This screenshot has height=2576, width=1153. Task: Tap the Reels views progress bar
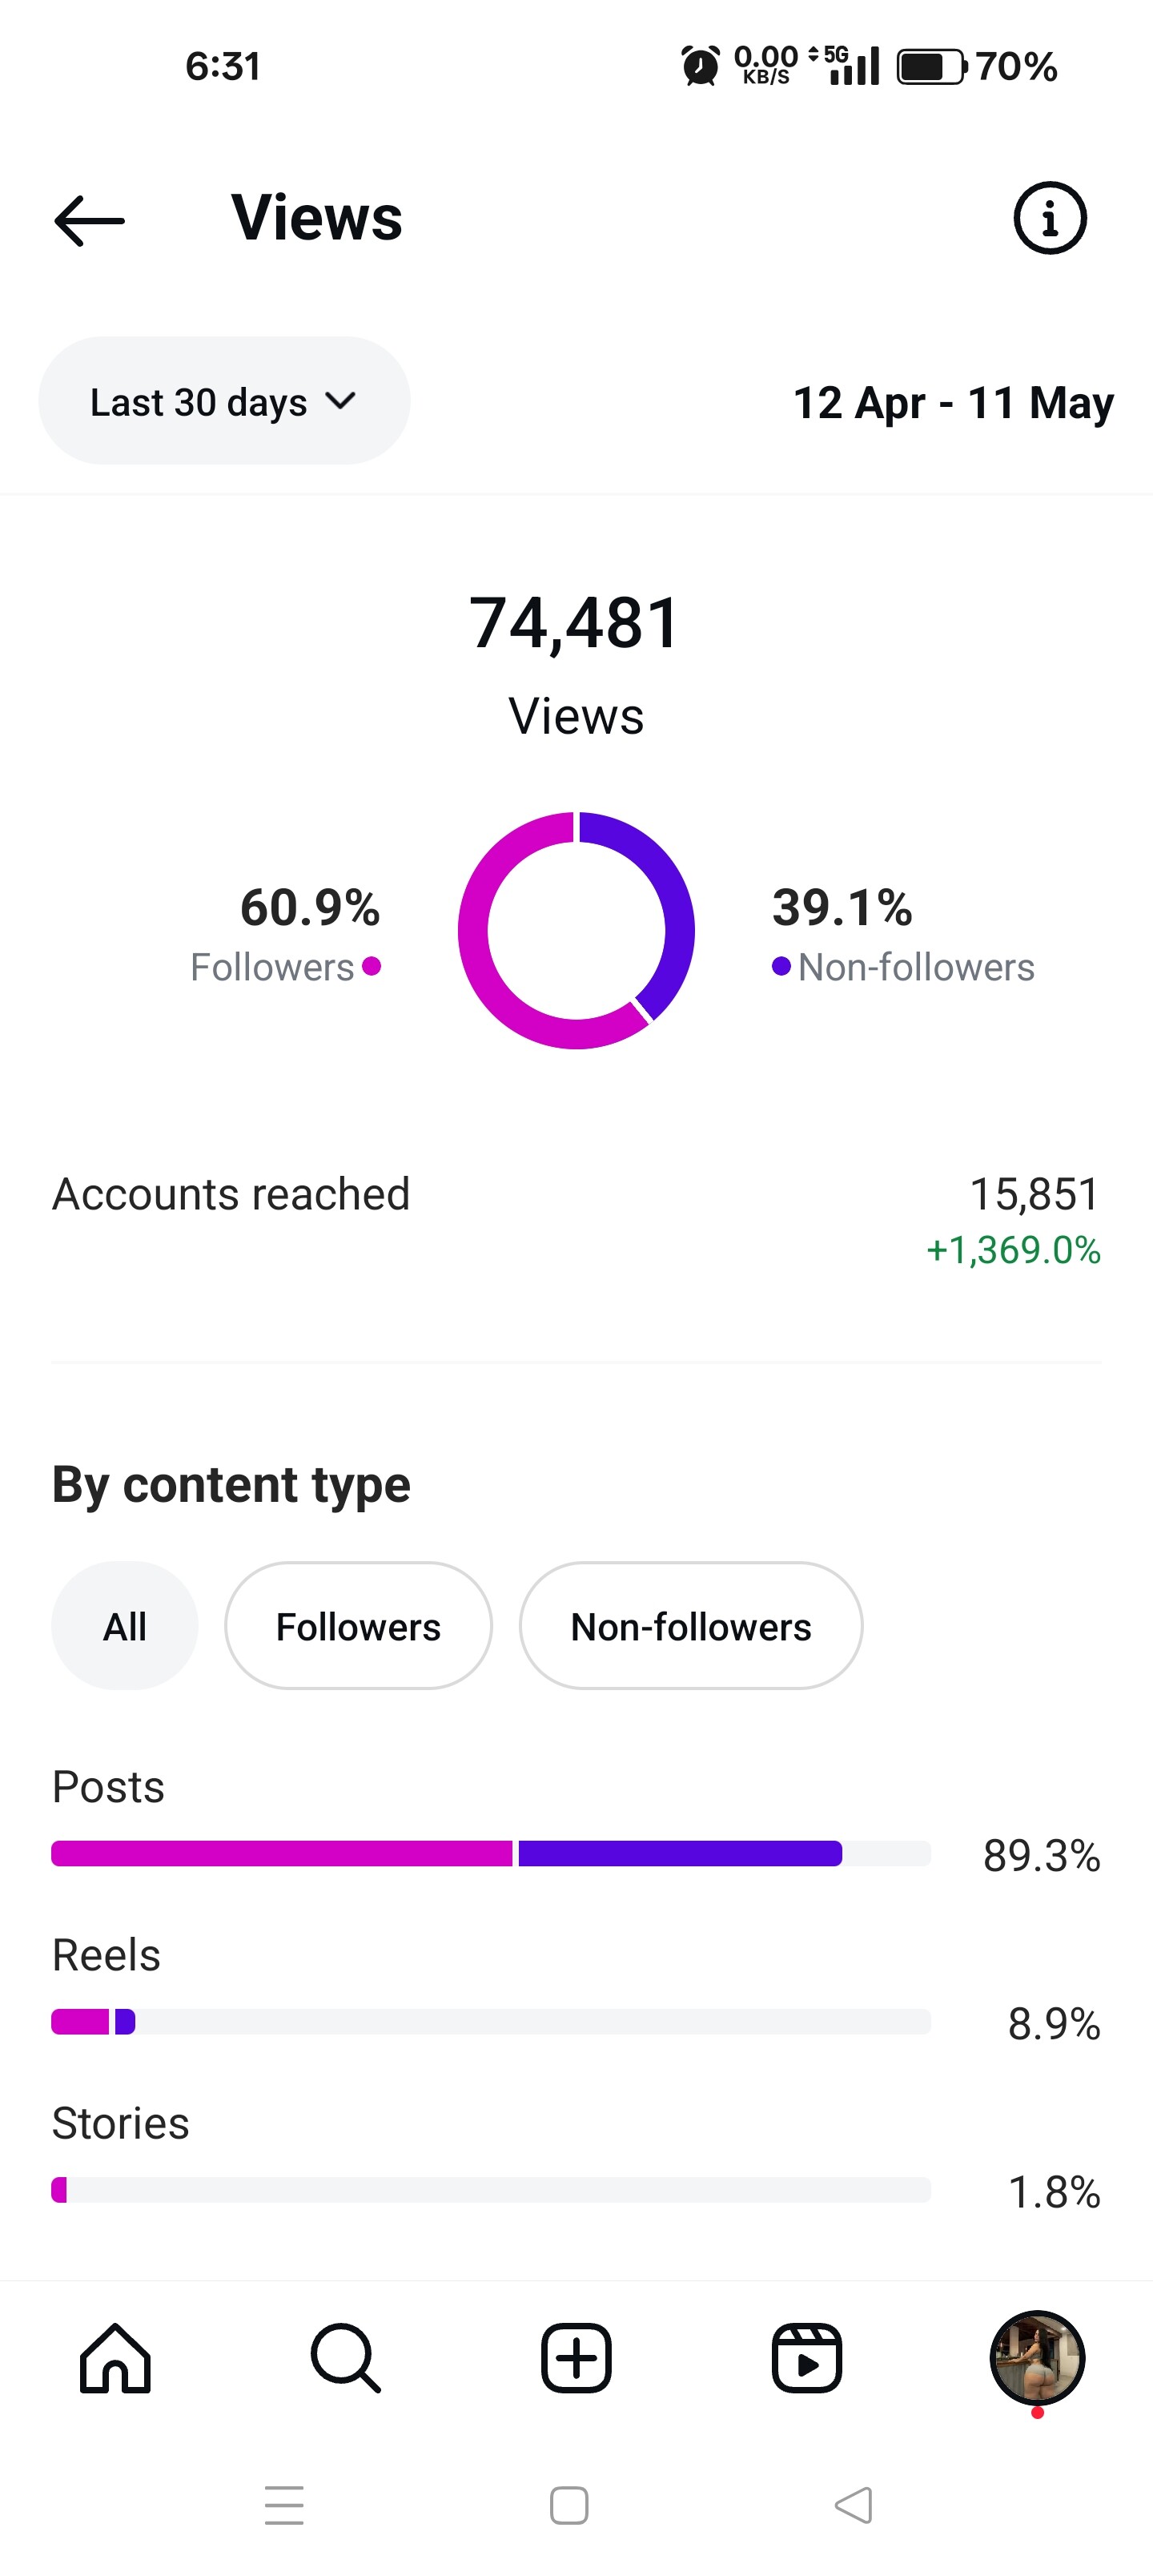(490, 2022)
